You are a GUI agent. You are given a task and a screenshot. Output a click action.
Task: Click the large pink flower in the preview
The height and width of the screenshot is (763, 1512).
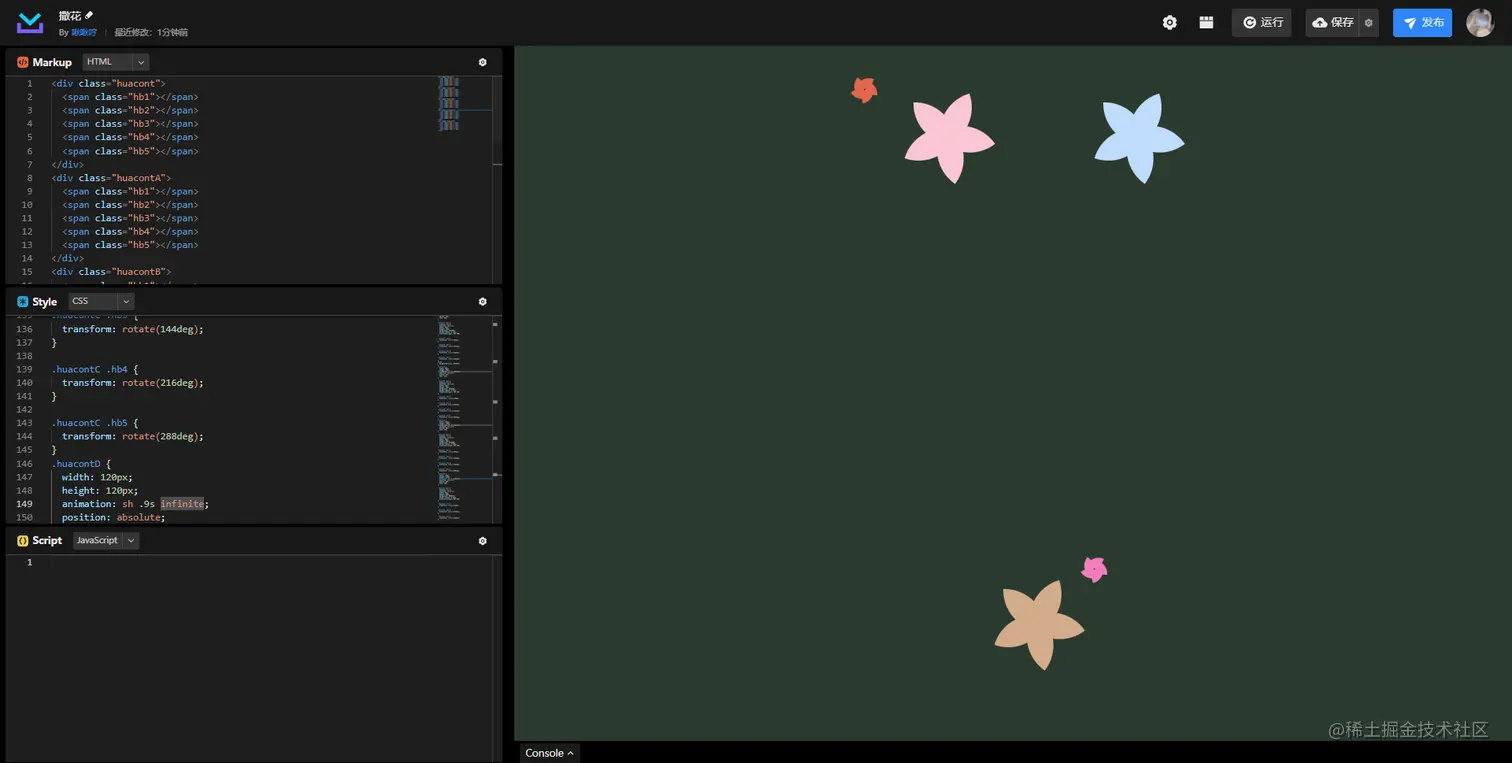[x=949, y=138]
